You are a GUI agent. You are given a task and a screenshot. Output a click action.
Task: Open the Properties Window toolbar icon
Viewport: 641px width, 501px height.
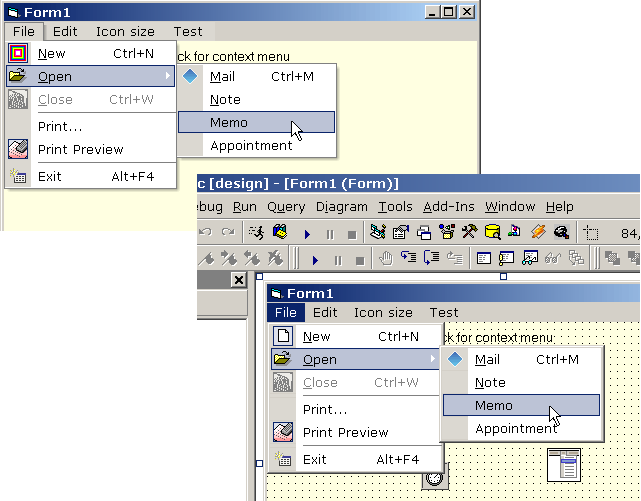pyautogui.click(x=401, y=233)
